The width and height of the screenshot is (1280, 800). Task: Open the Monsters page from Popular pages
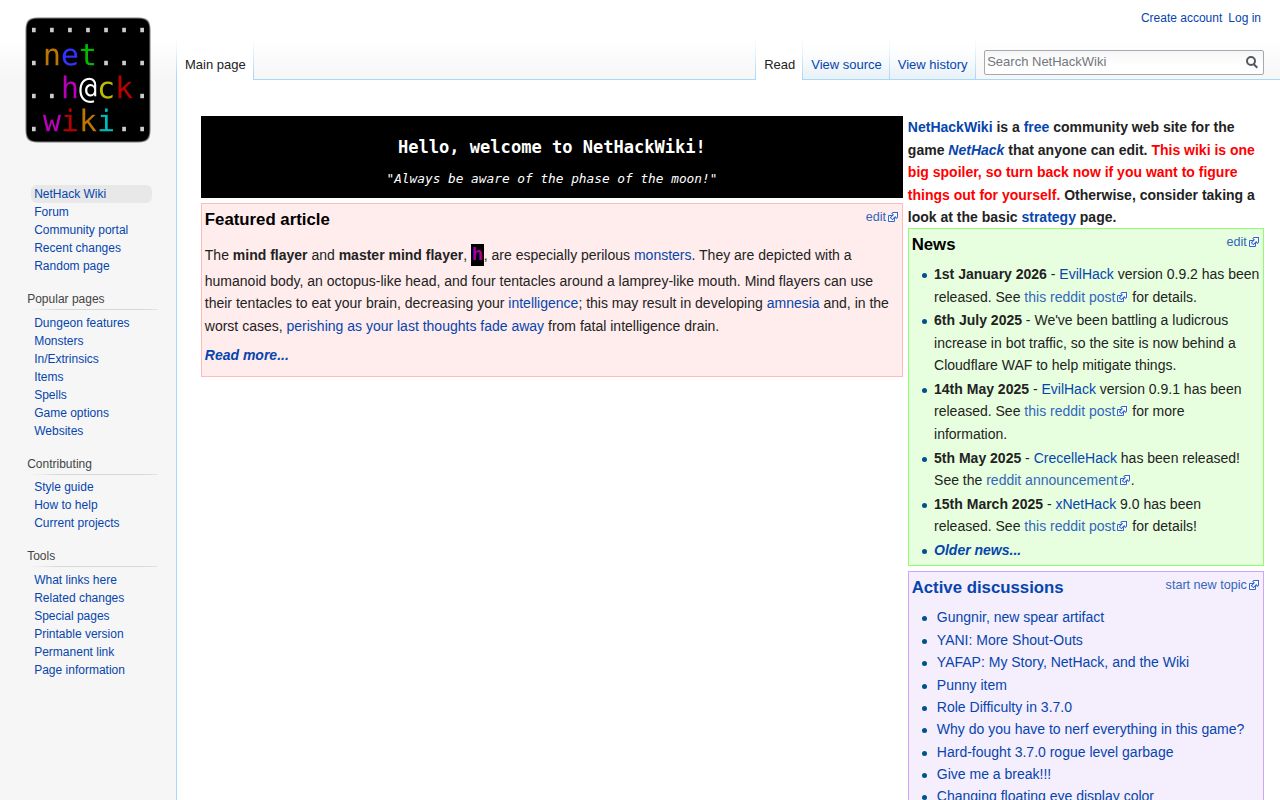coord(58,340)
